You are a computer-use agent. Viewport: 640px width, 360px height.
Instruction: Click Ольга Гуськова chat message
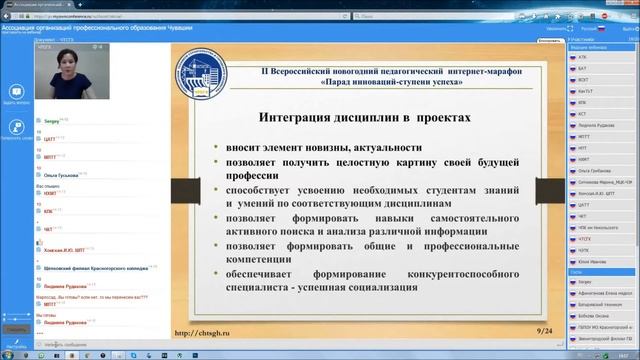tap(61, 176)
